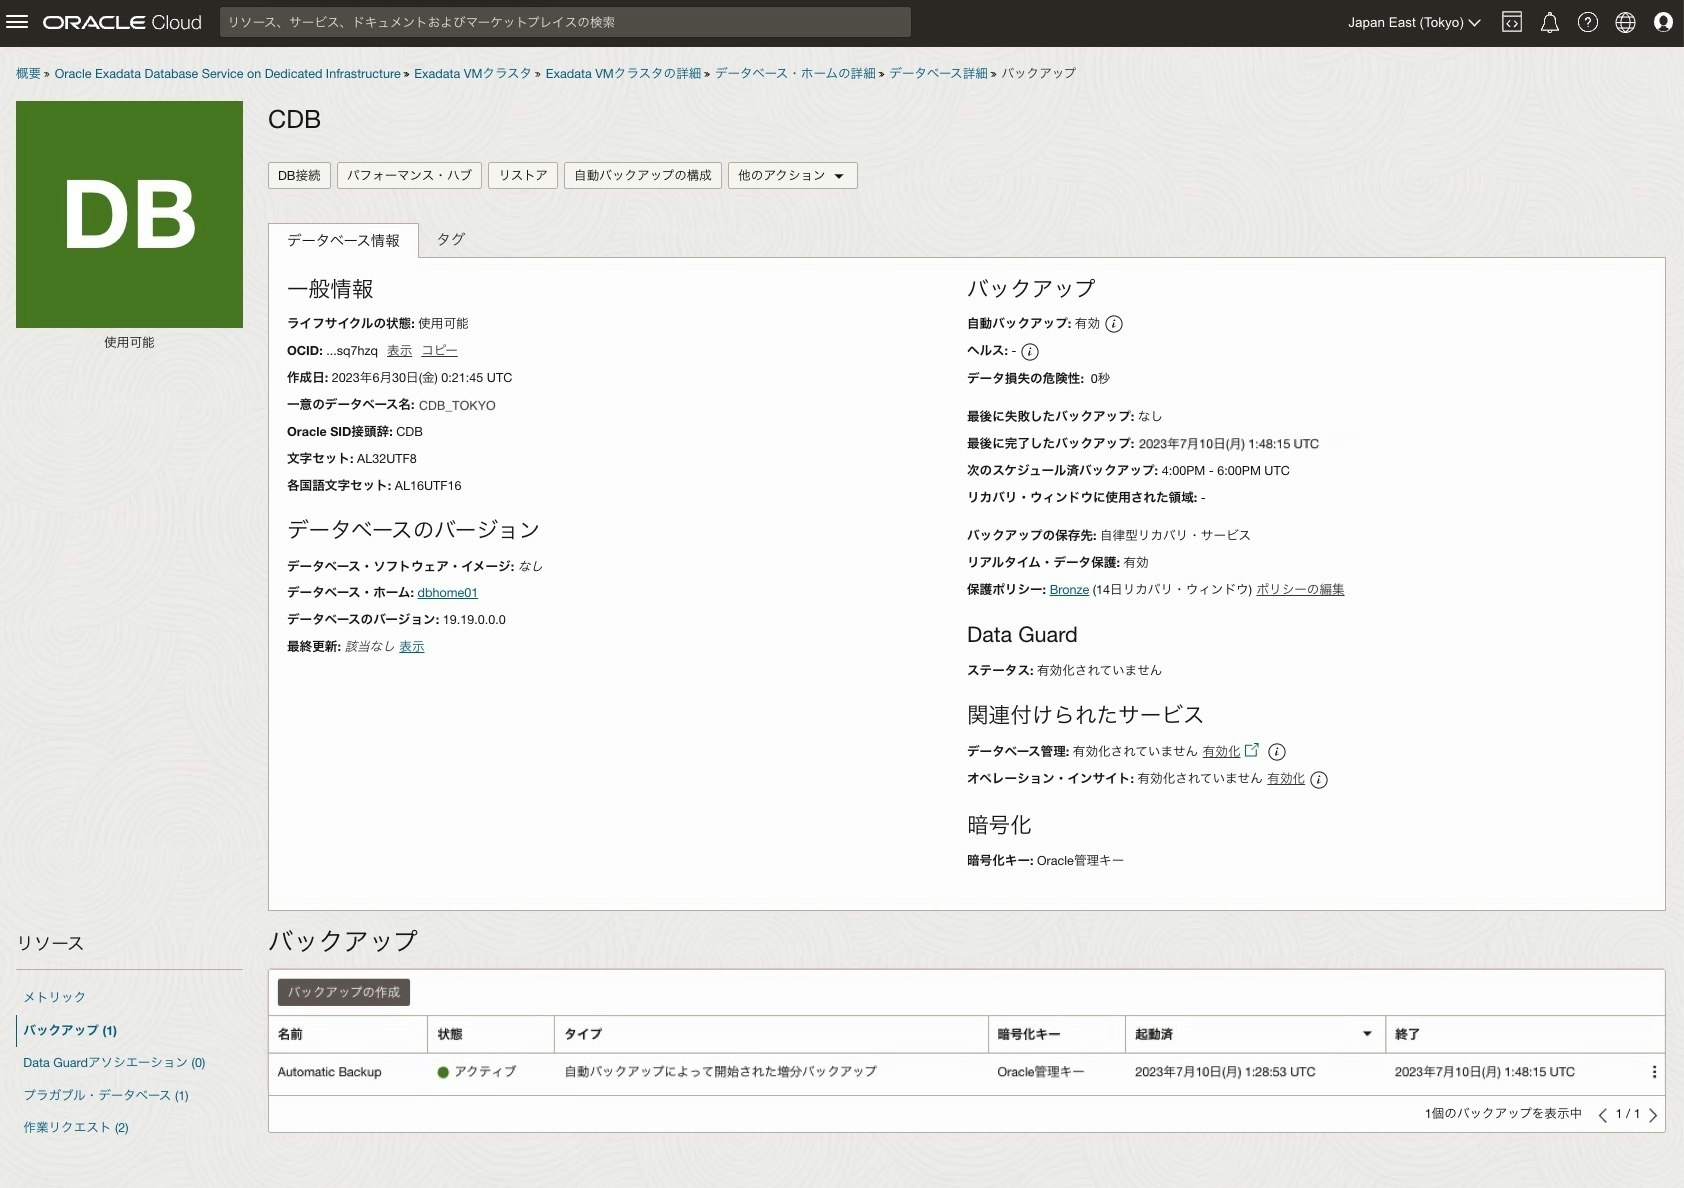Screen dimensions: 1684x1188
Task: Click the info icon beside オペレーション・インサイト
Action: click(1319, 780)
